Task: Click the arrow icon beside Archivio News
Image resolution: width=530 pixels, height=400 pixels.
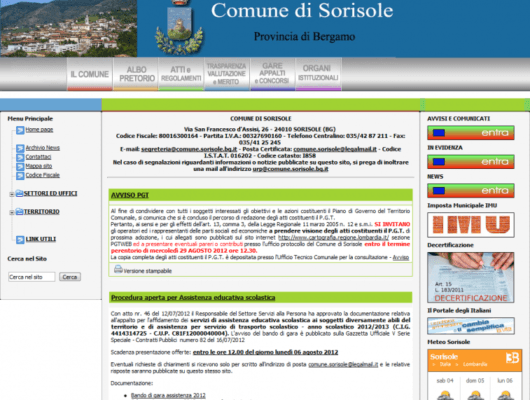Action: 20,148
